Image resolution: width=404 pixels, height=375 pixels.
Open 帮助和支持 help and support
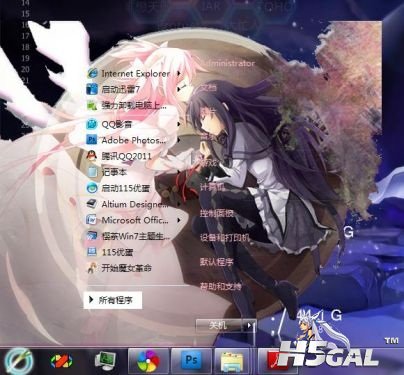[221, 286]
